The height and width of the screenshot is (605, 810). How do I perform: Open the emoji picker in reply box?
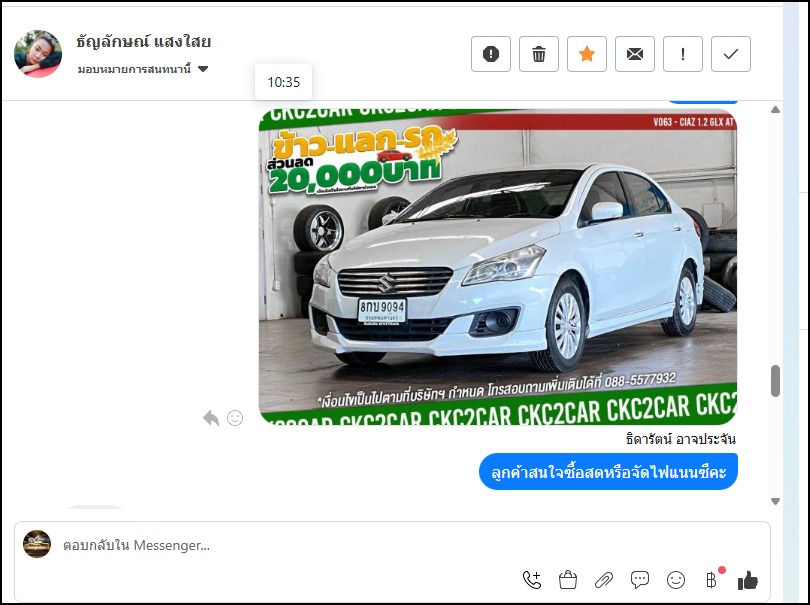(x=676, y=580)
